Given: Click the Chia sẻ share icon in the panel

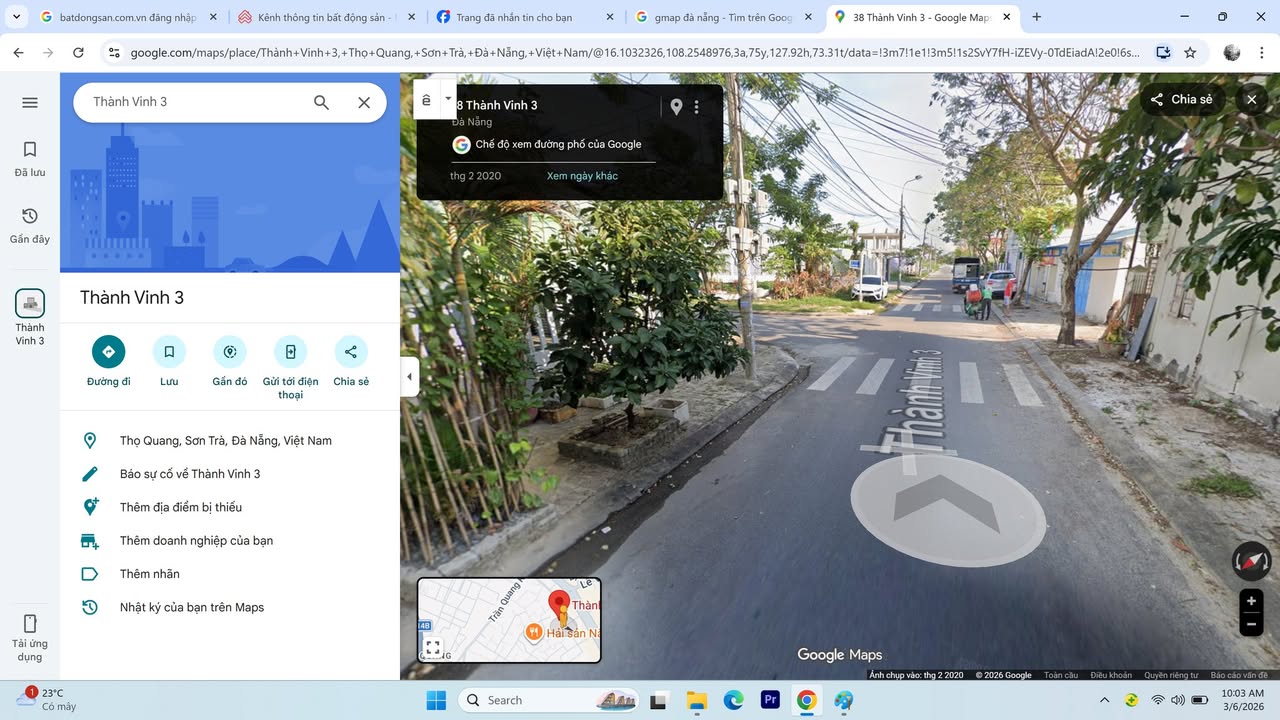Looking at the screenshot, I should (351, 352).
